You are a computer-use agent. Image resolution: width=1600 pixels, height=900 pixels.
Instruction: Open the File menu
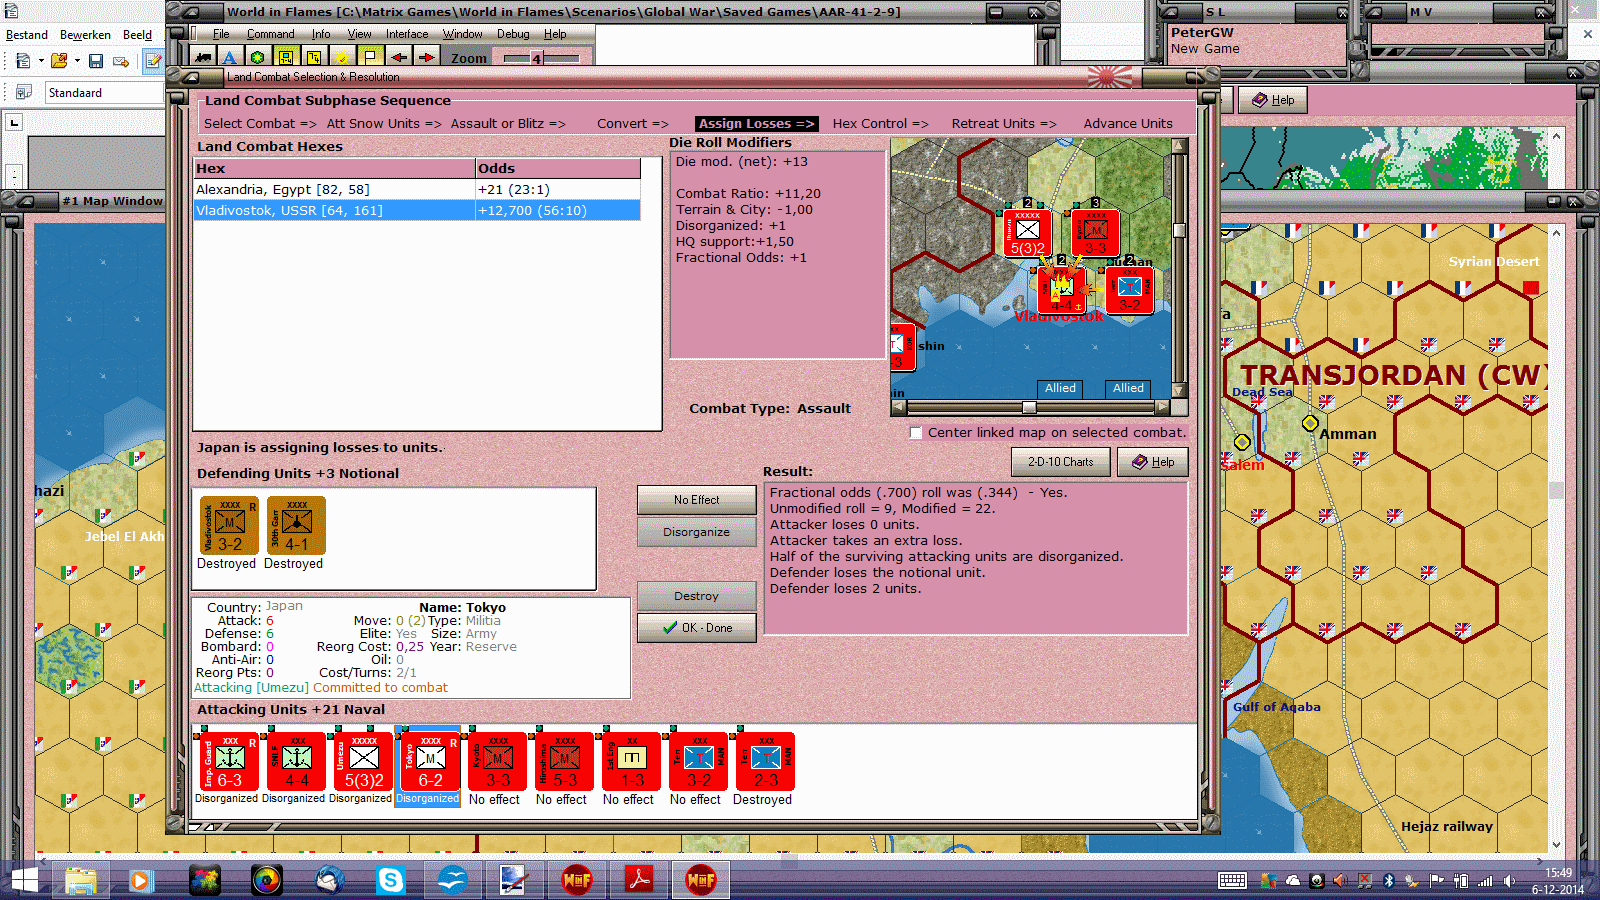221,34
